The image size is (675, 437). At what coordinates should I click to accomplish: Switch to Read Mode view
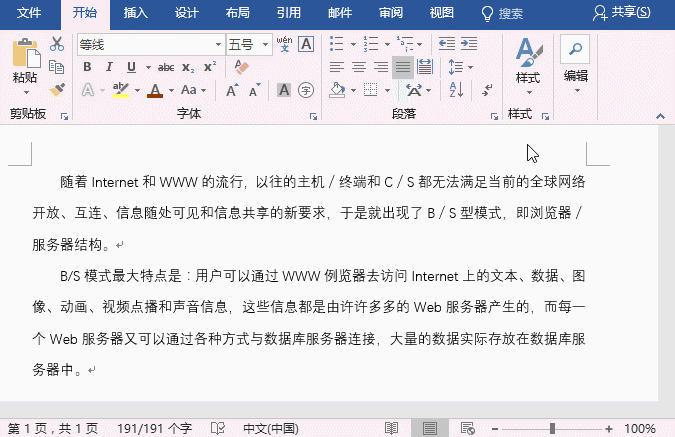(x=391, y=428)
